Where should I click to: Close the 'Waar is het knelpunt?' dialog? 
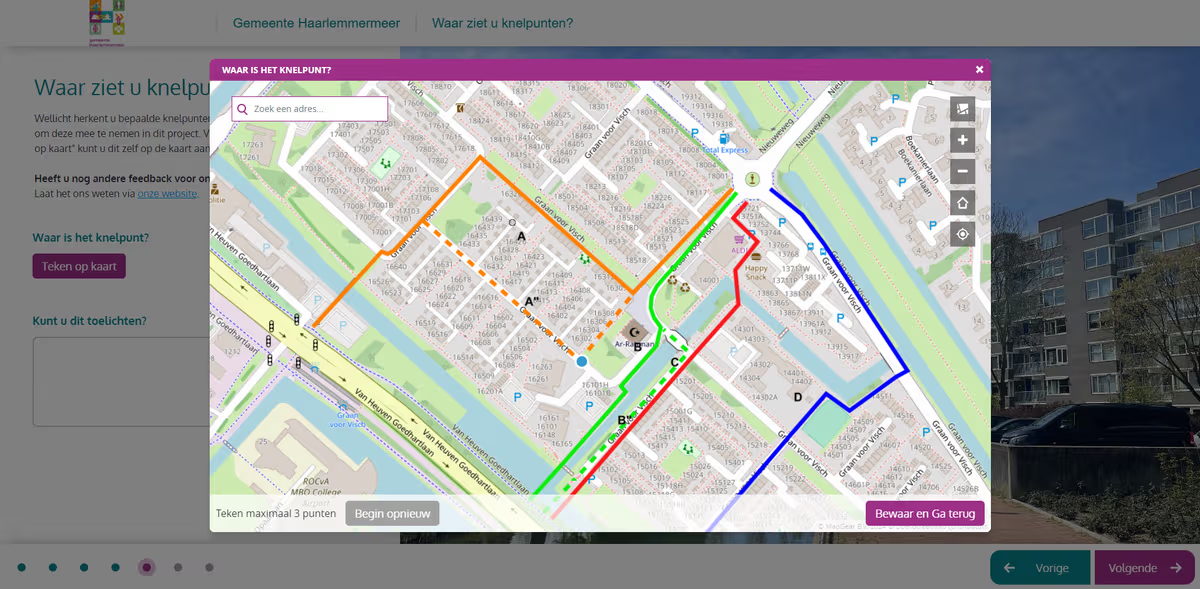coord(979,70)
